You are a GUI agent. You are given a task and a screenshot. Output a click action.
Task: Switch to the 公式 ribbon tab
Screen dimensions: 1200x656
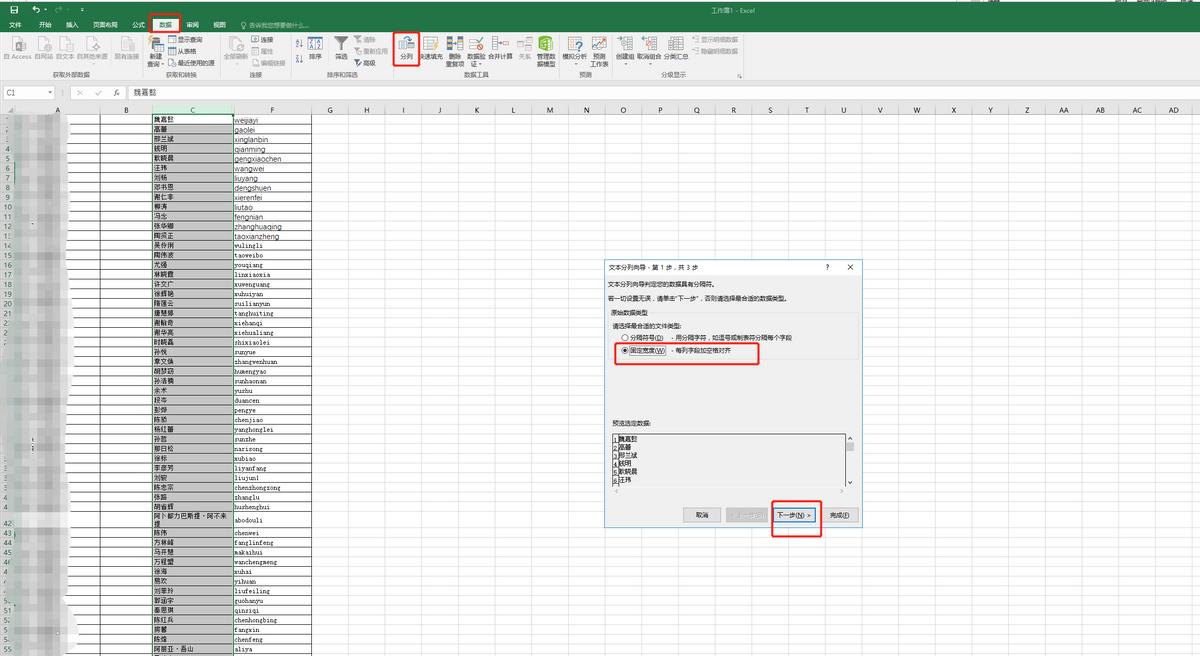coord(138,24)
